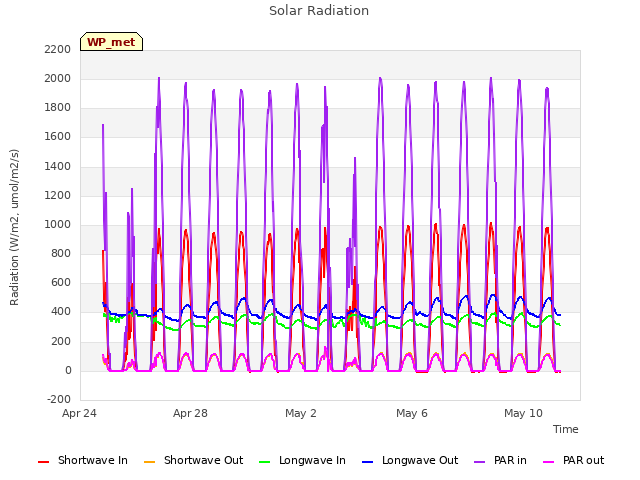Viewport: 640px width, 480px height.
Task: Click the Apr 24 axis tick label
Action: [x=79, y=413]
